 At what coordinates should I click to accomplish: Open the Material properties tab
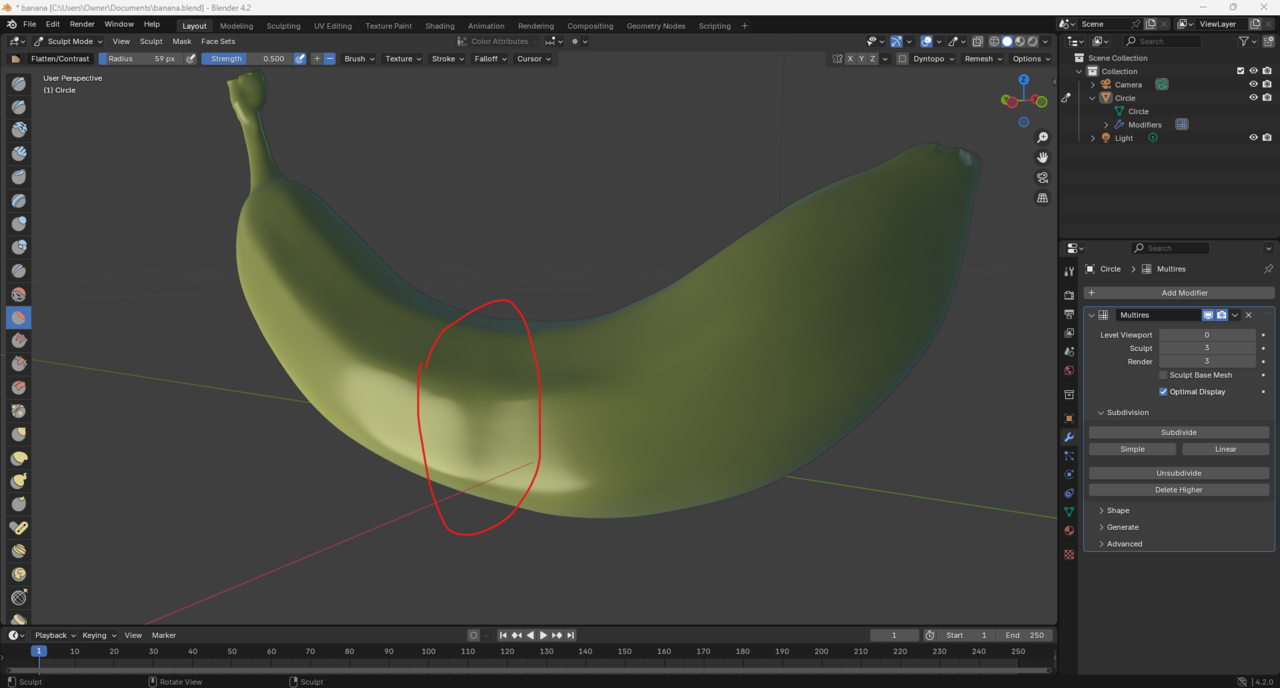1069,530
